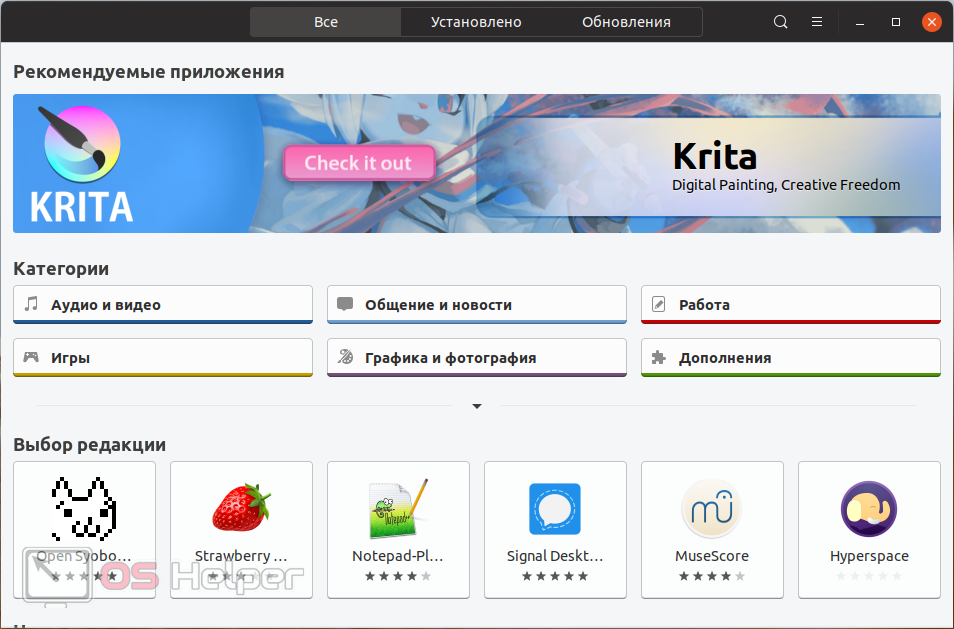The height and width of the screenshot is (629, 954).
Task: Open the search magnifier icon
Action: point(781,22)
